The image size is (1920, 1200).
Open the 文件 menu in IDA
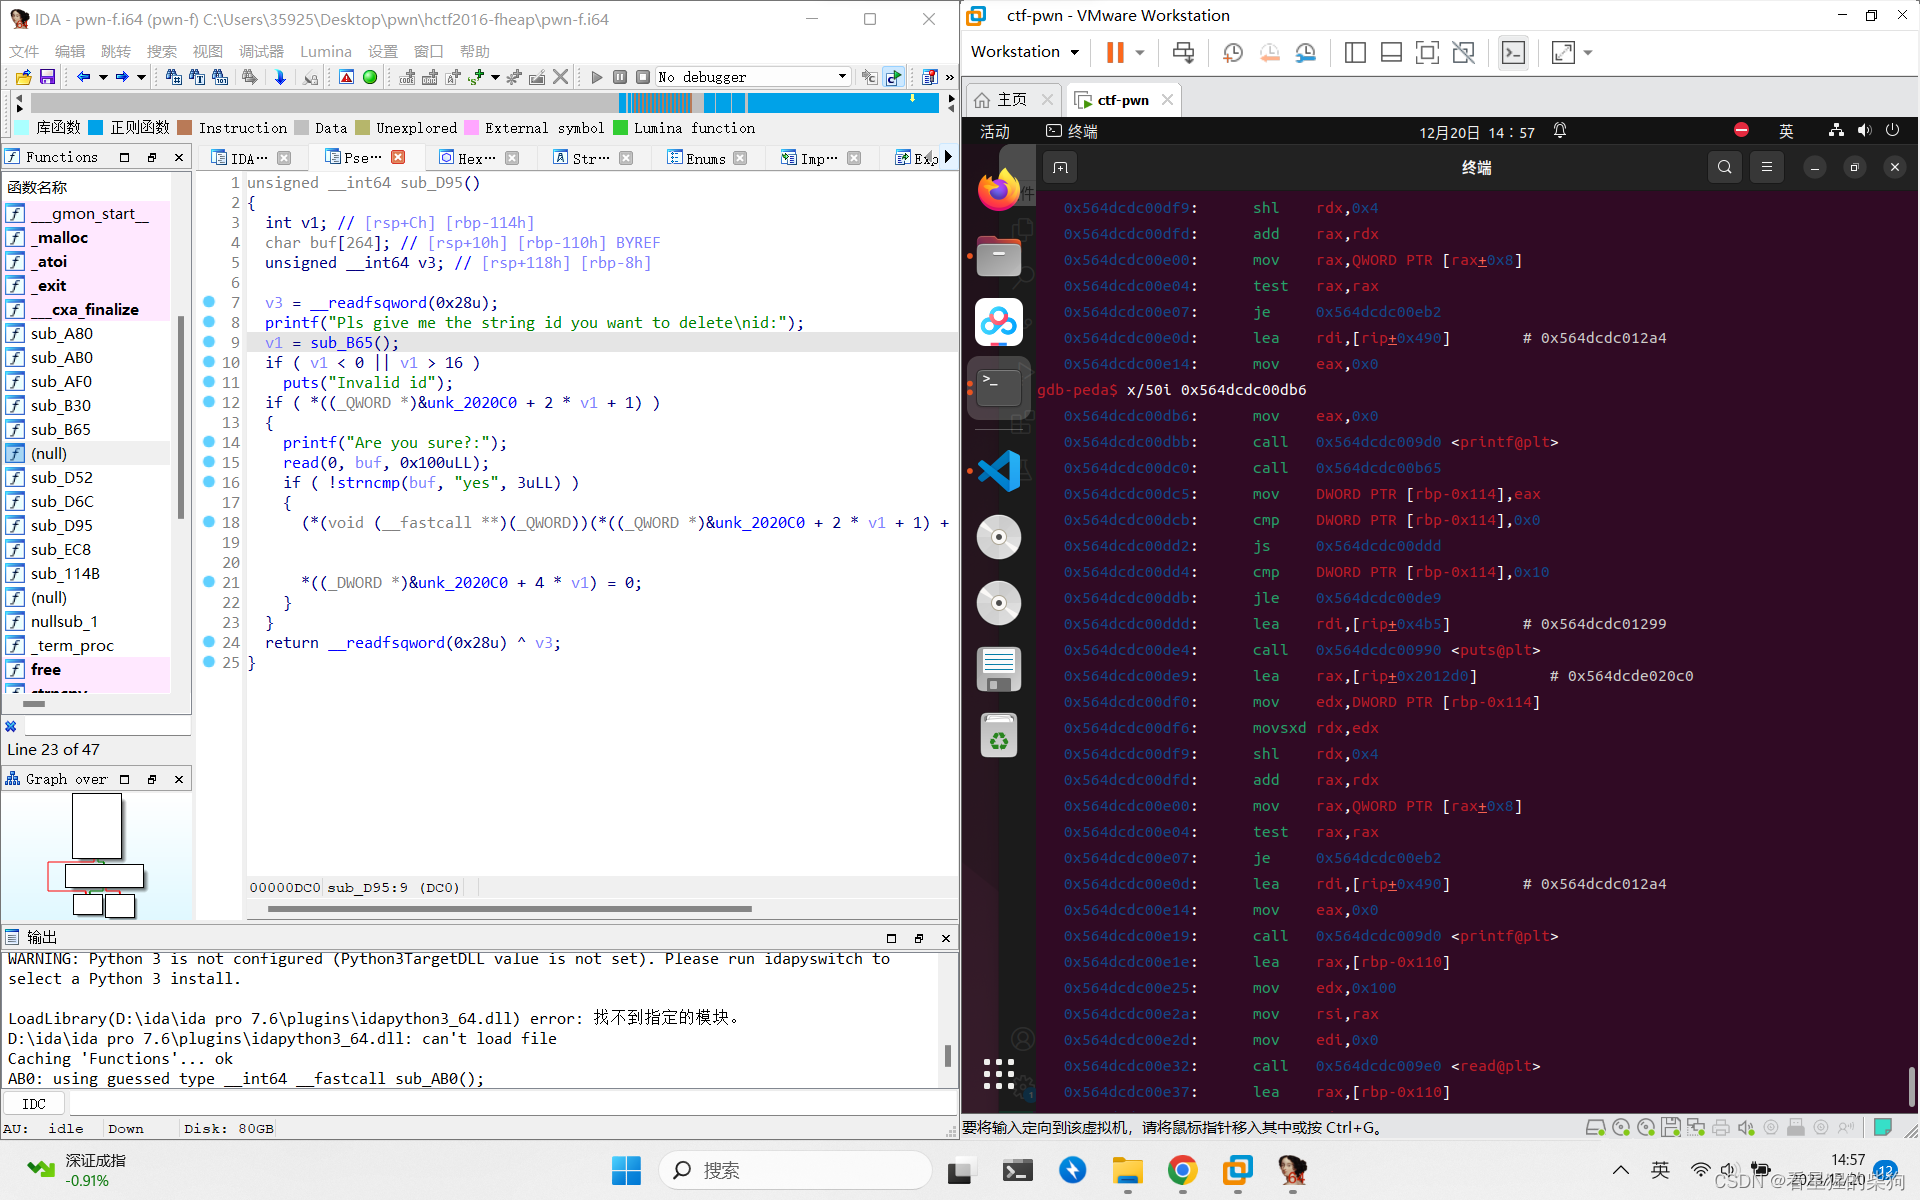[24, 51]
